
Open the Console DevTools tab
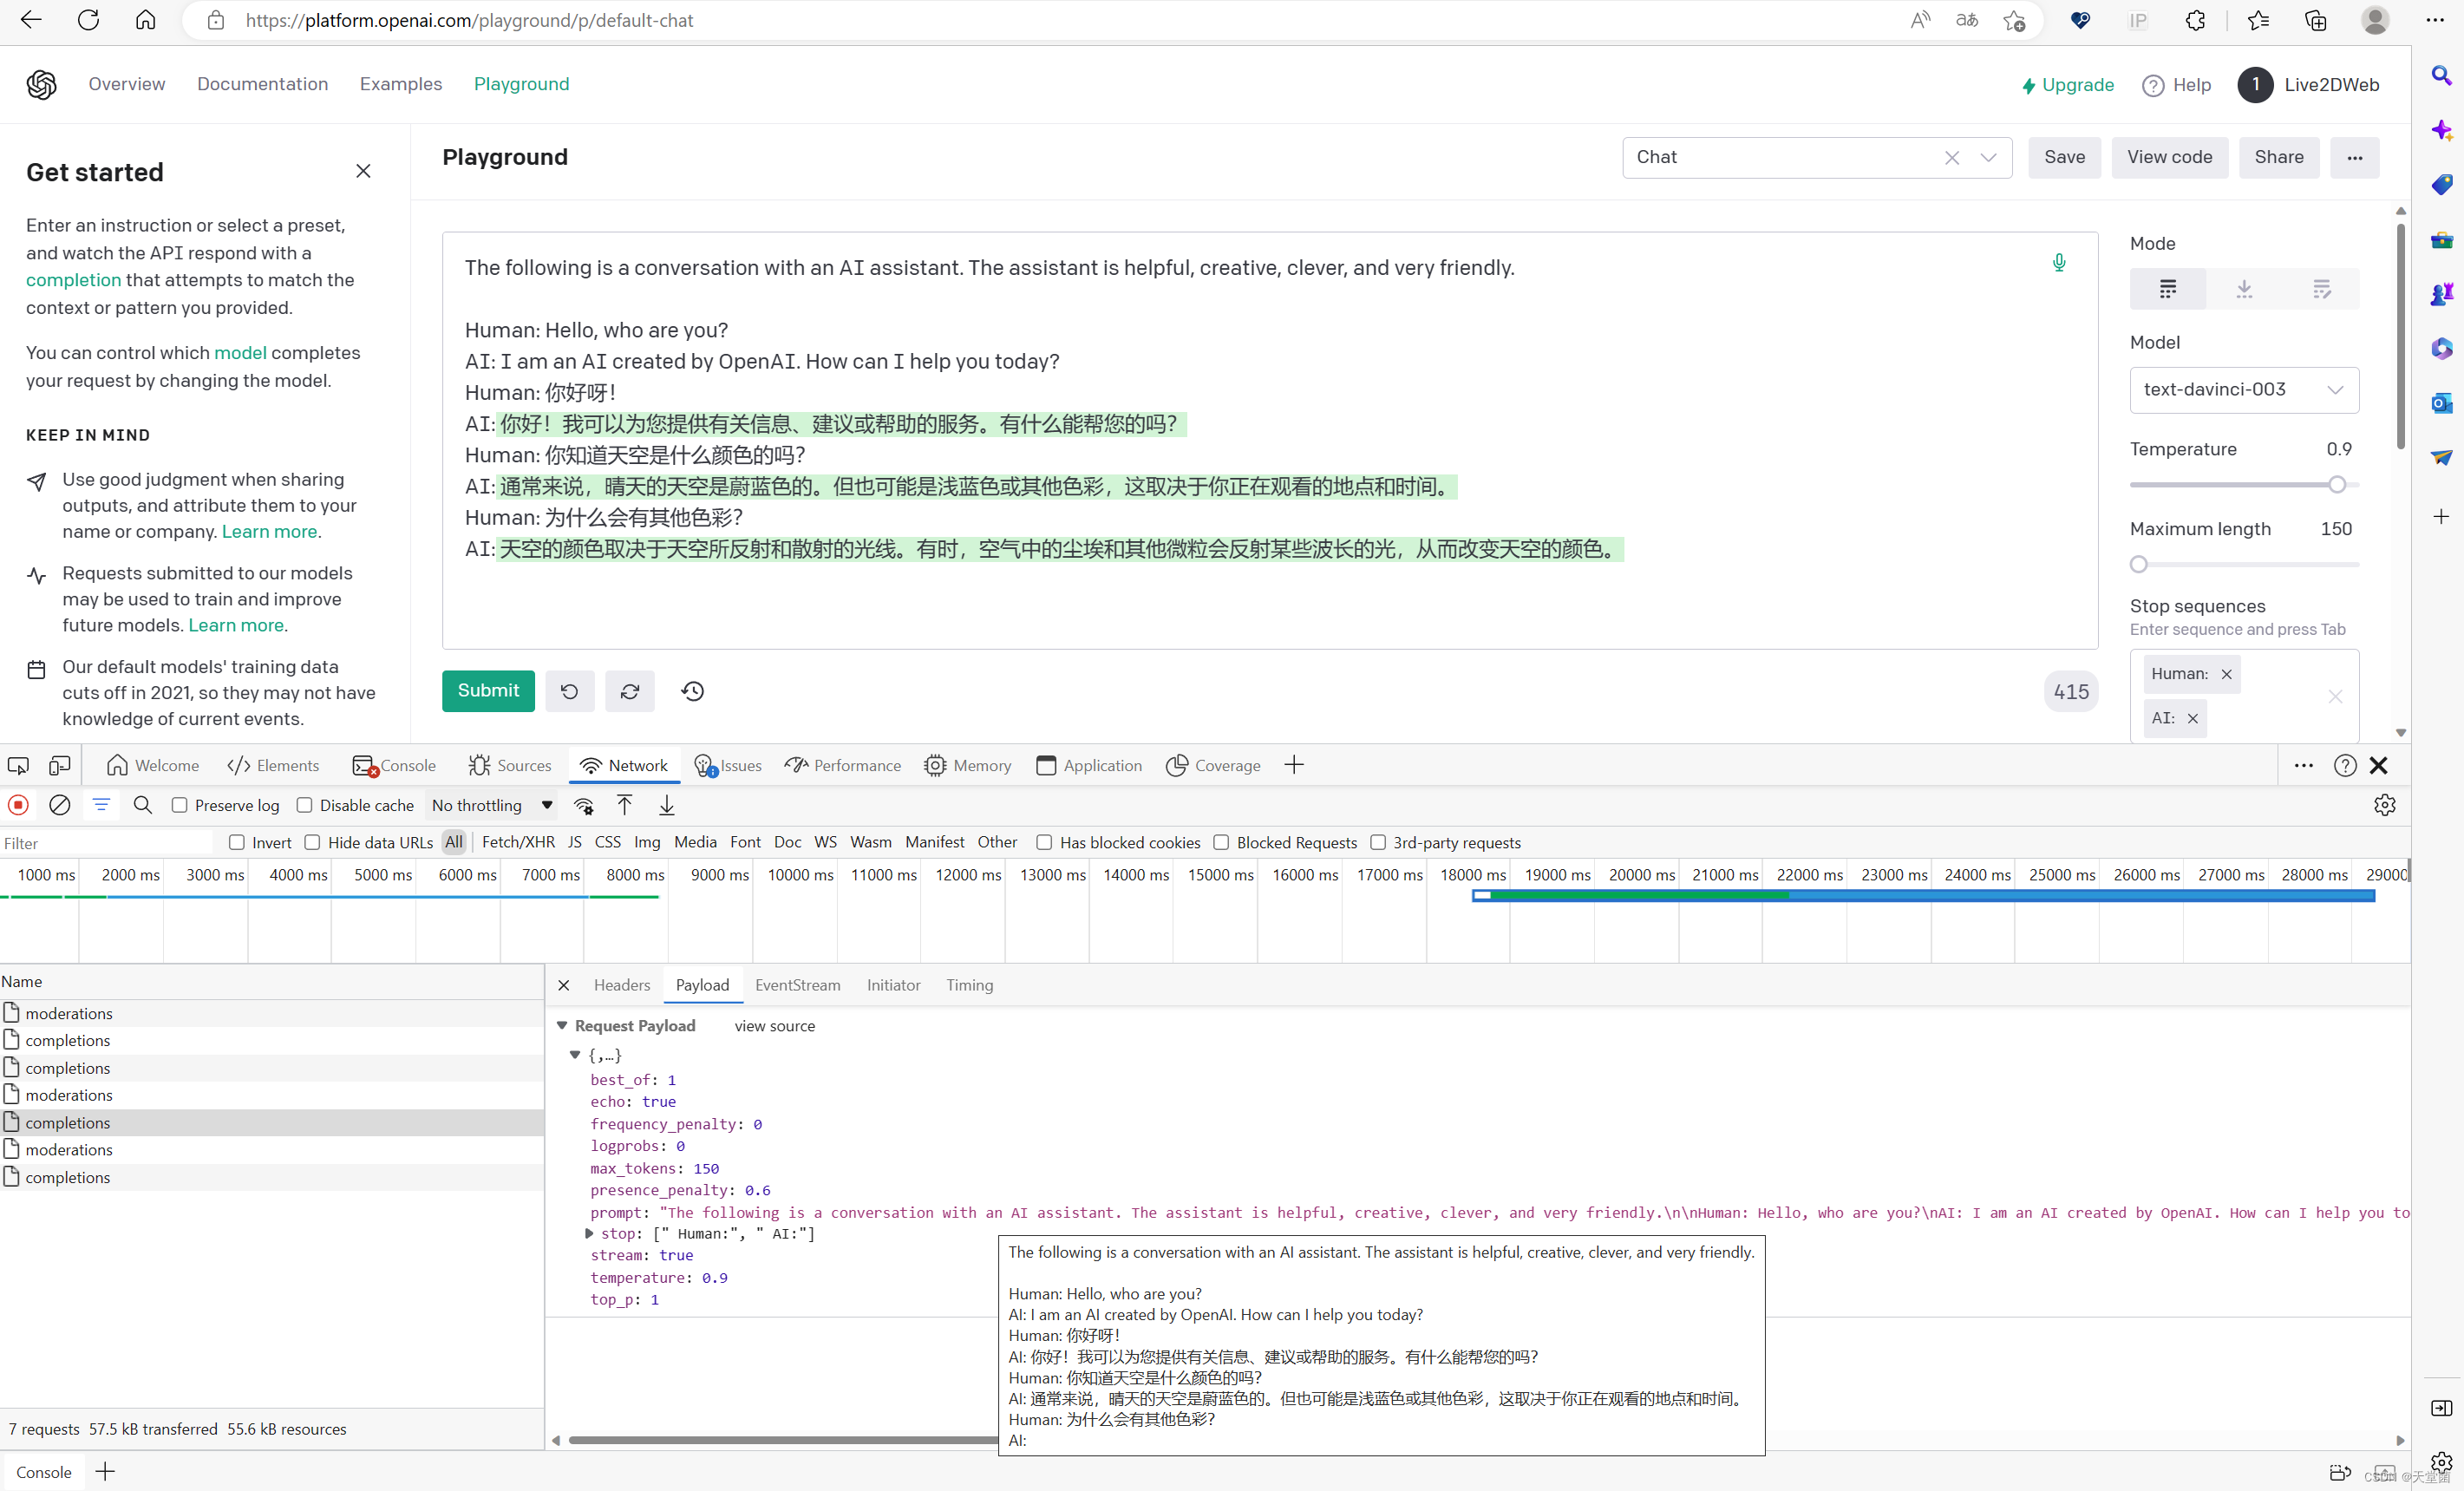point(394,766)
